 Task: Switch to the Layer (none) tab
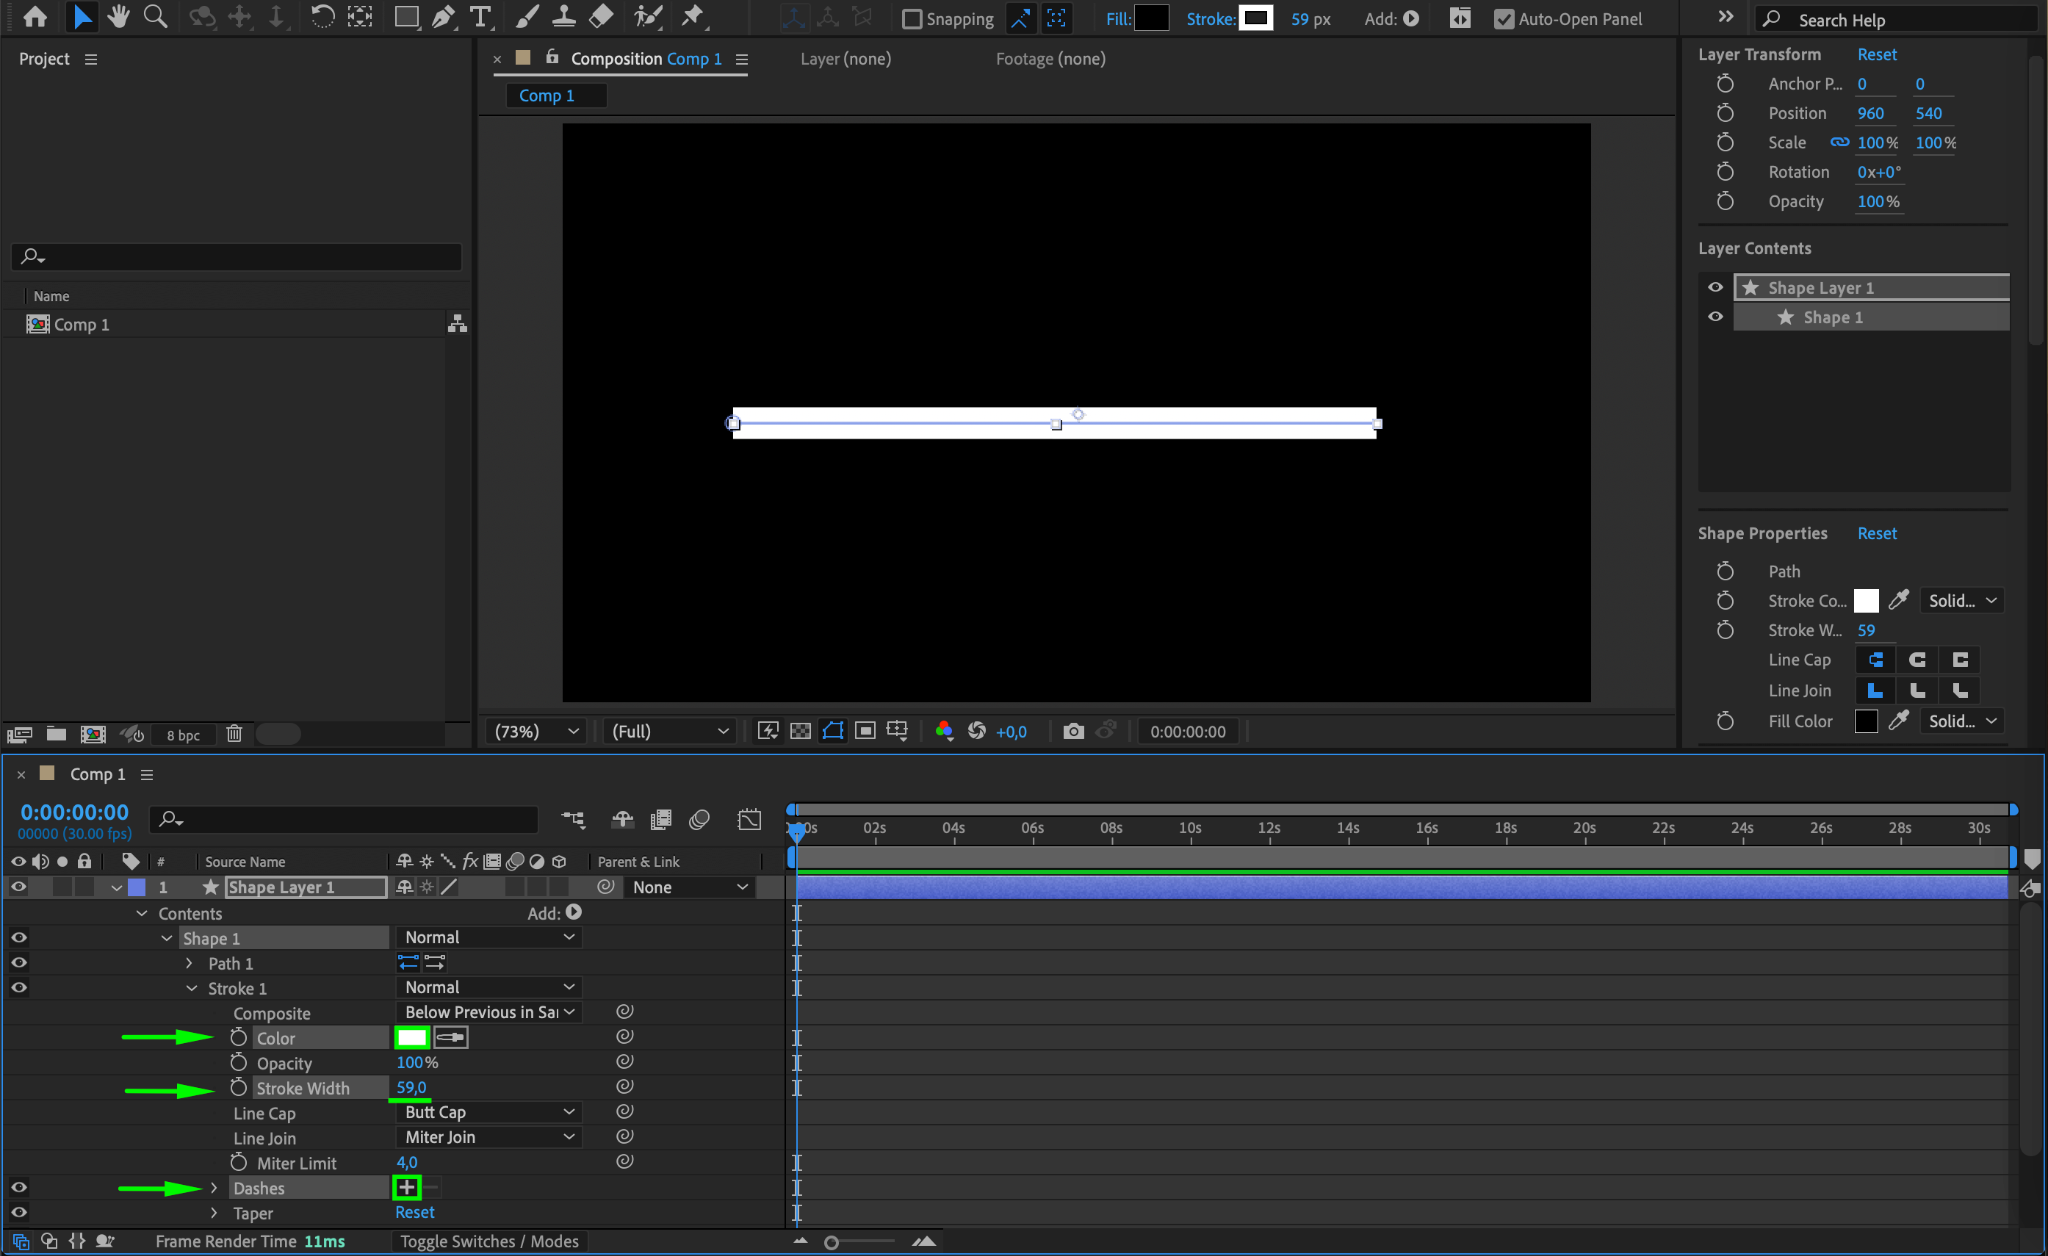(x=845, y=59)
